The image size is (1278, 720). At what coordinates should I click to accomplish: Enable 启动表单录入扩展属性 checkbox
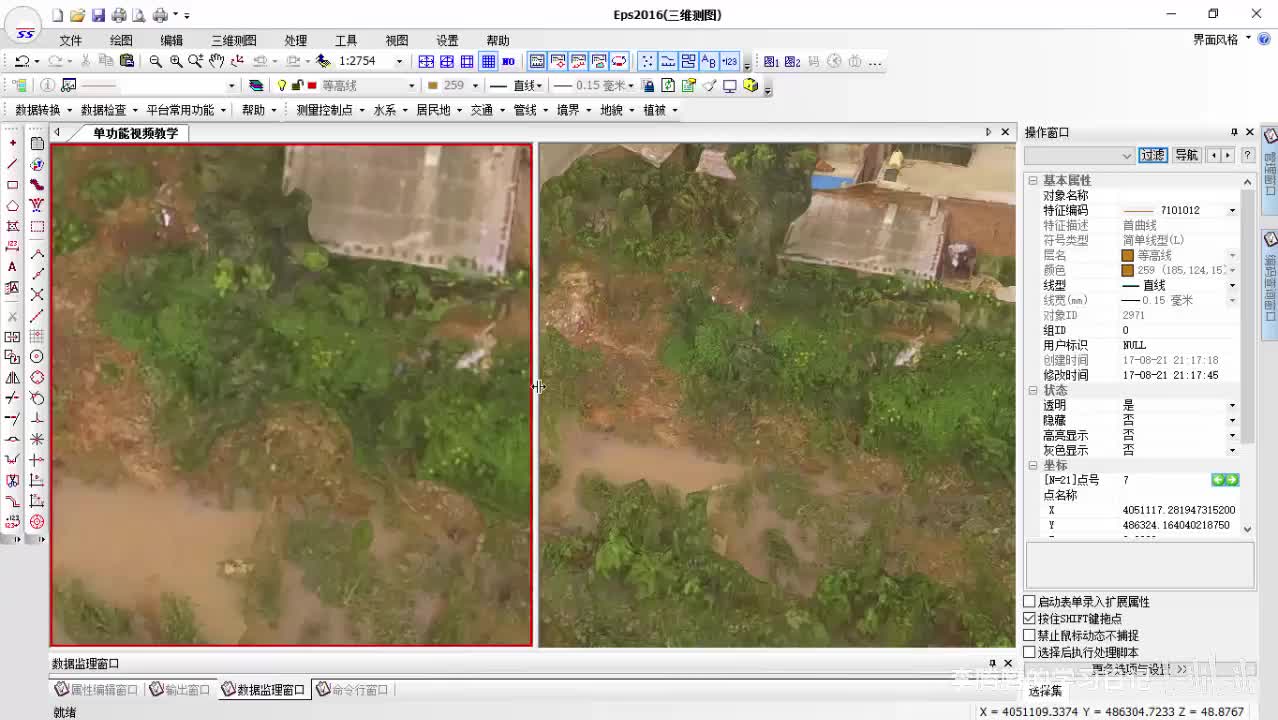click(x=1029, y=602)
